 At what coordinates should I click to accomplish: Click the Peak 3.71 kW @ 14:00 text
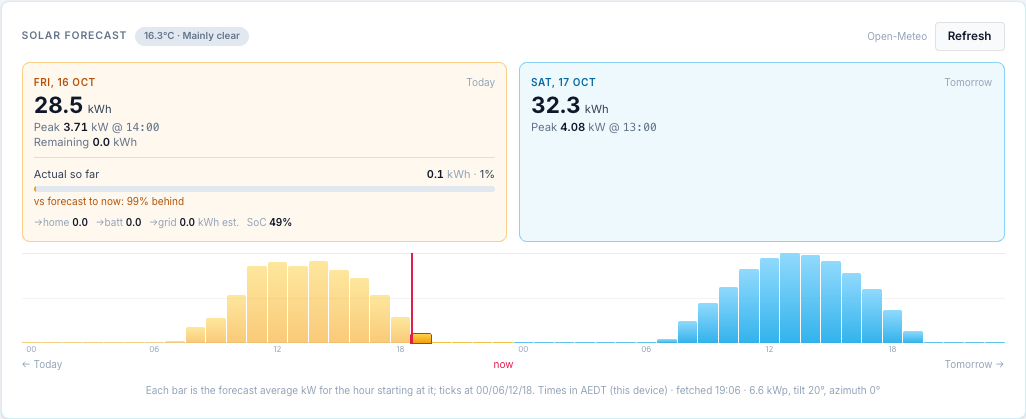96,128
